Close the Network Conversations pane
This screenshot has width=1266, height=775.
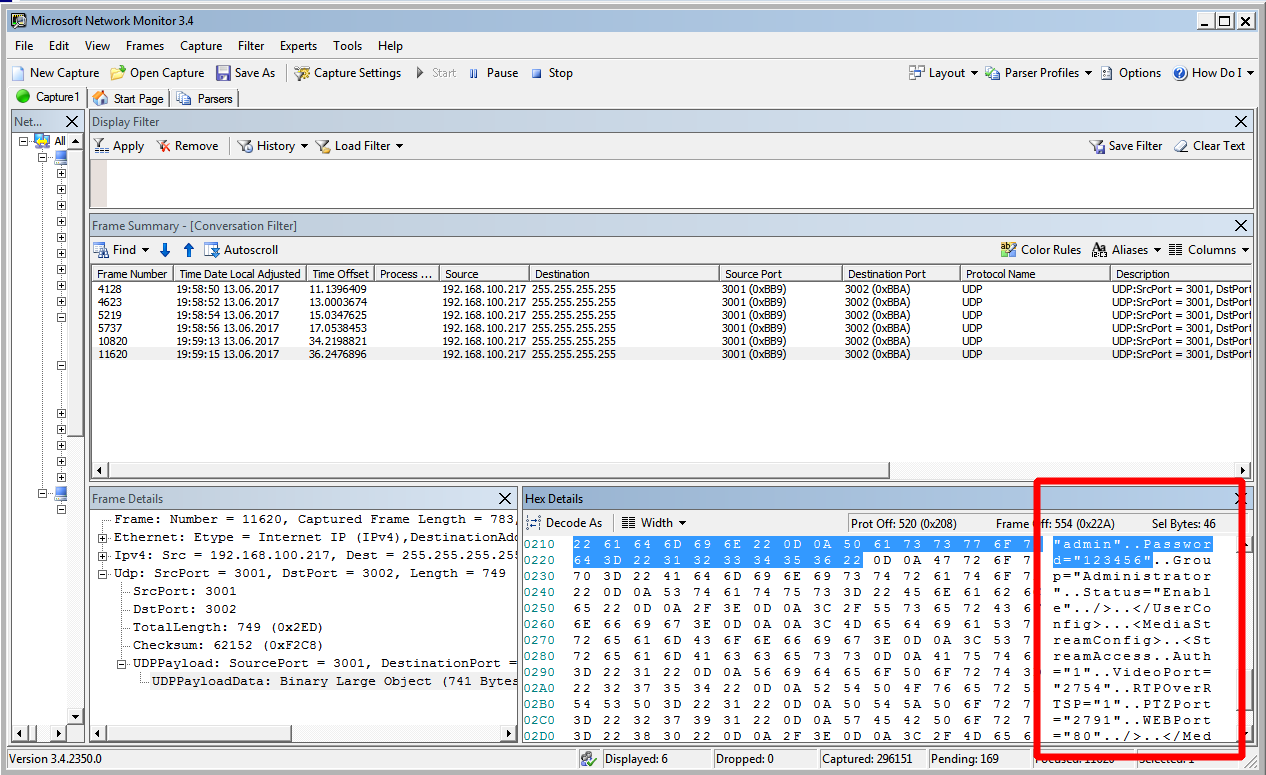pyautogui.click(x=72, y=122)
